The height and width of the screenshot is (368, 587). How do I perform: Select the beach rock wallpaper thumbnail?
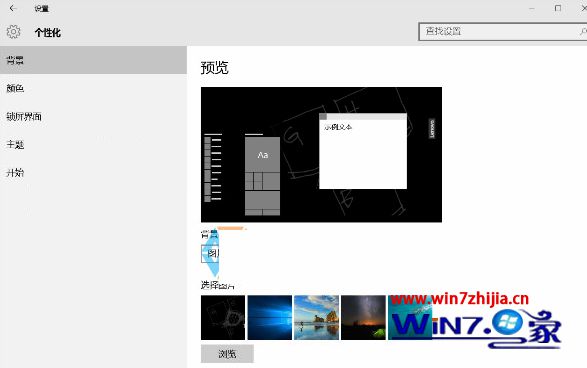tap(316, 317)
